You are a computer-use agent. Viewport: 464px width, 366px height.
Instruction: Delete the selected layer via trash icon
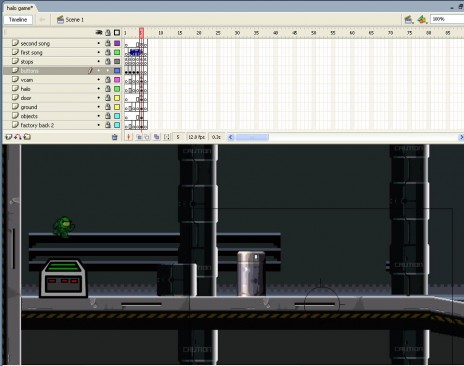(x=115, y=137)
